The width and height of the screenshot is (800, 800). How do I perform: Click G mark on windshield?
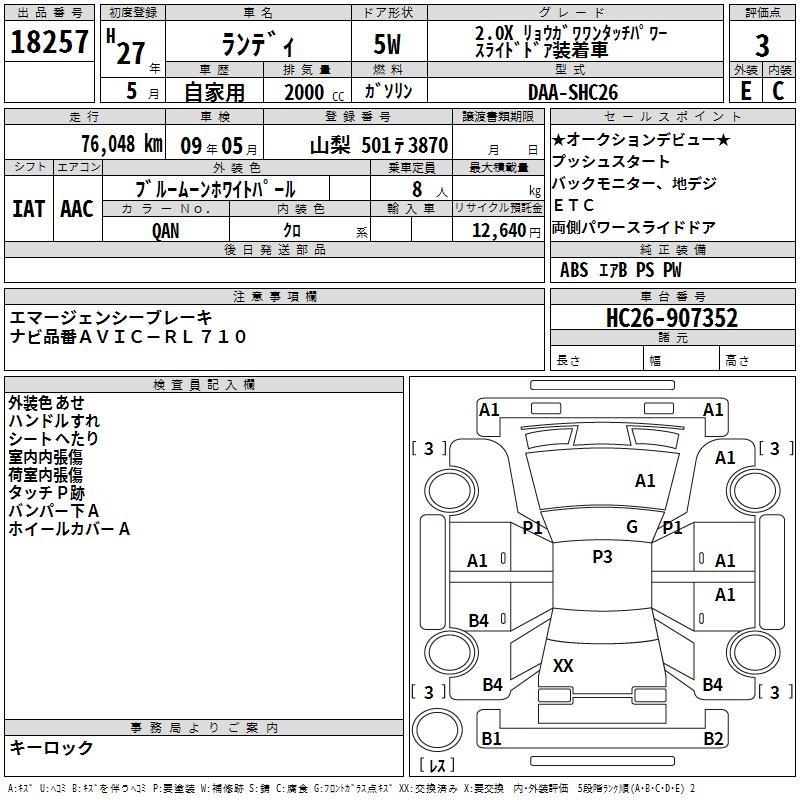[x=632, y=526]
